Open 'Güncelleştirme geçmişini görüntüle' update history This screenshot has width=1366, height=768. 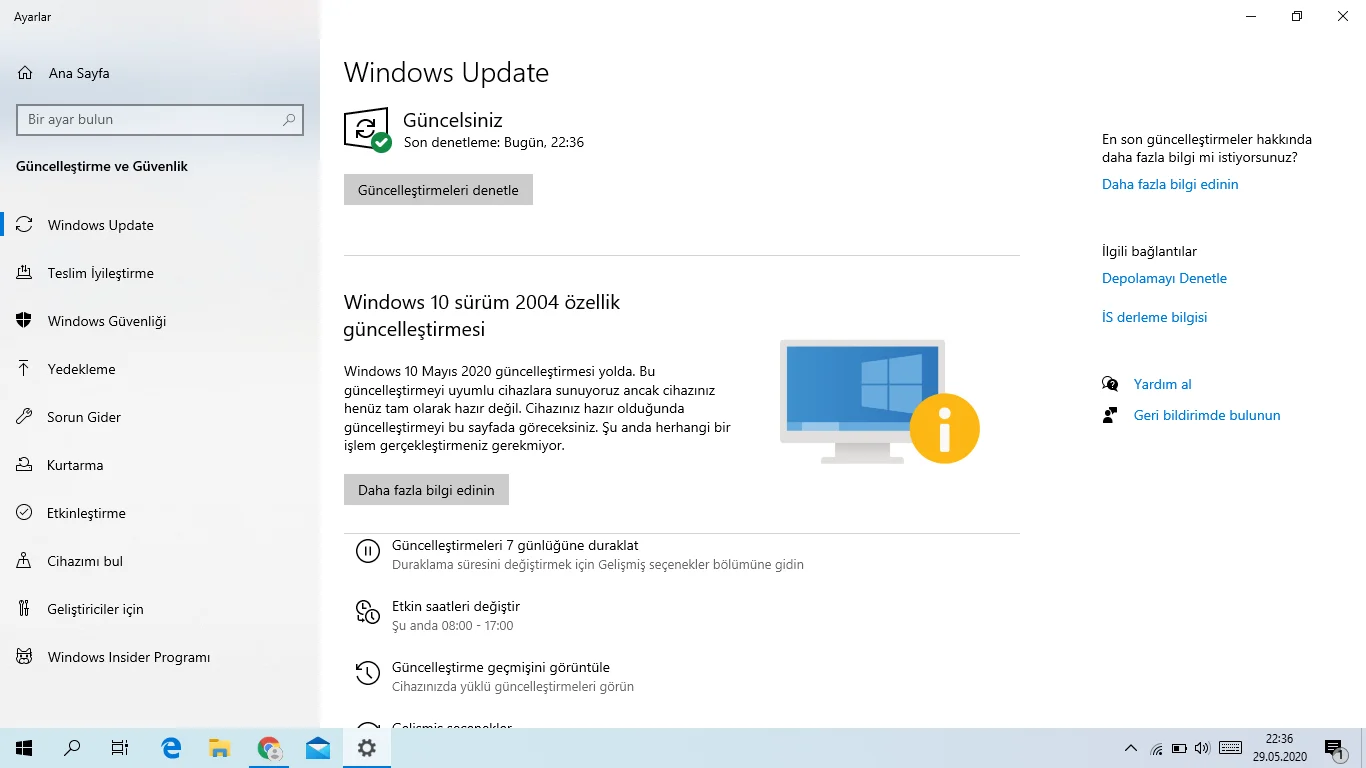501,668
